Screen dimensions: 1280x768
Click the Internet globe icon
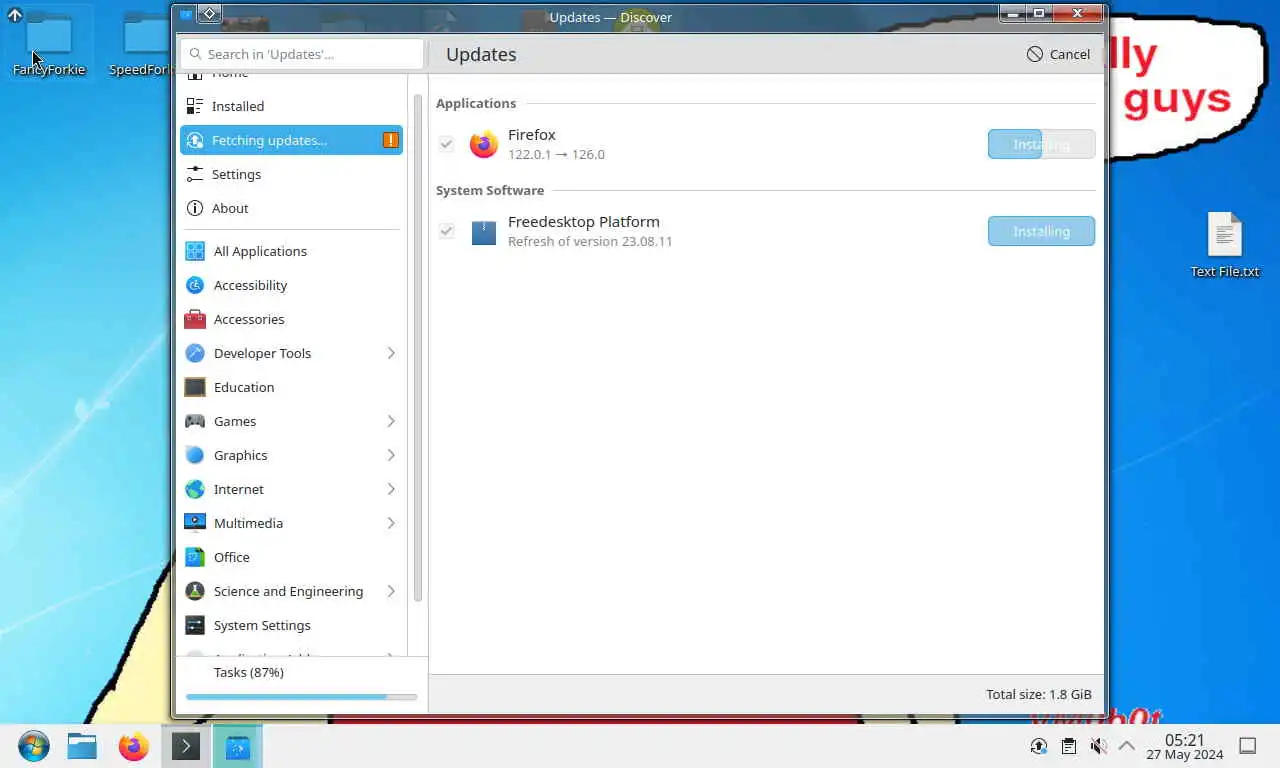(195, 489)
